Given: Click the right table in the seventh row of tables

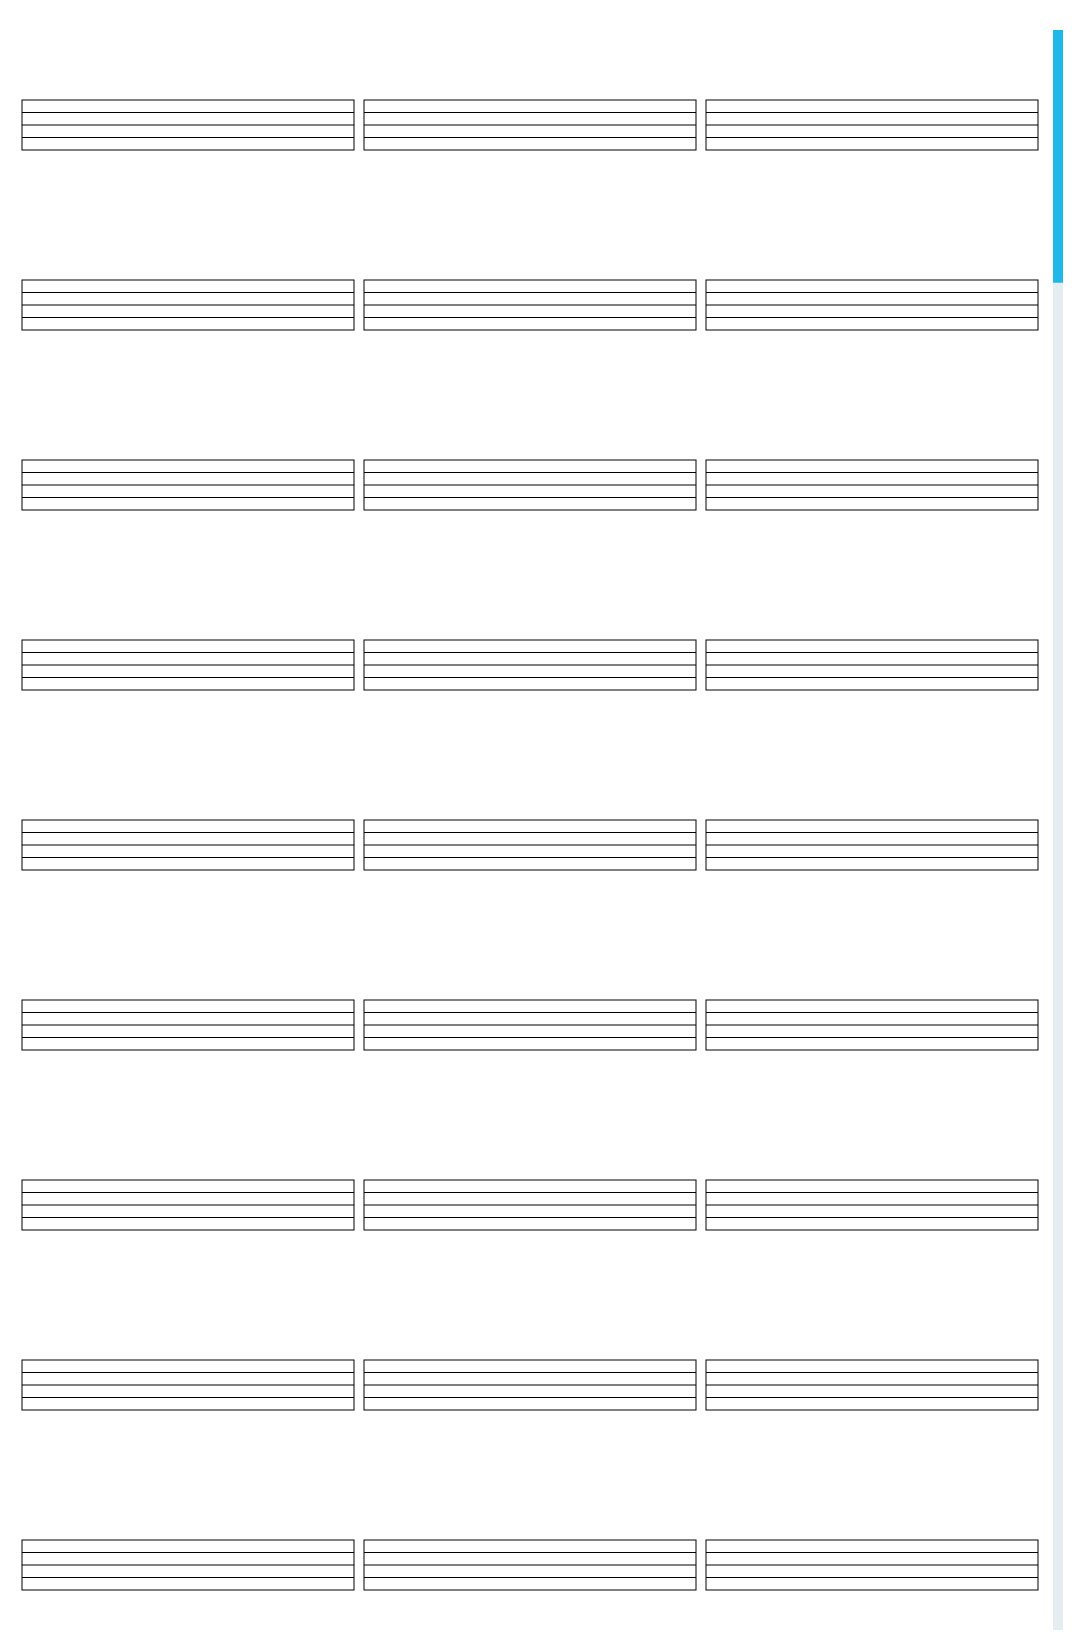Looking at the screenshot, I should coord(872,1205).
